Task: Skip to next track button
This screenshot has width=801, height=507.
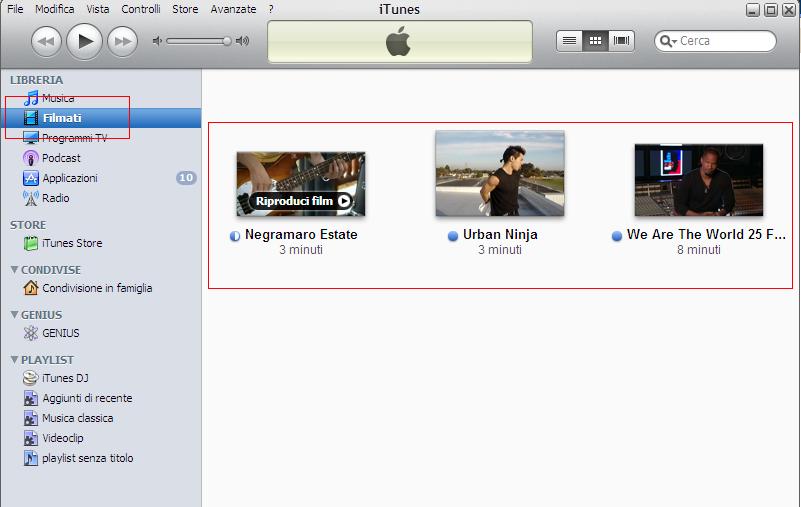Action: click(x=123, y=41)
